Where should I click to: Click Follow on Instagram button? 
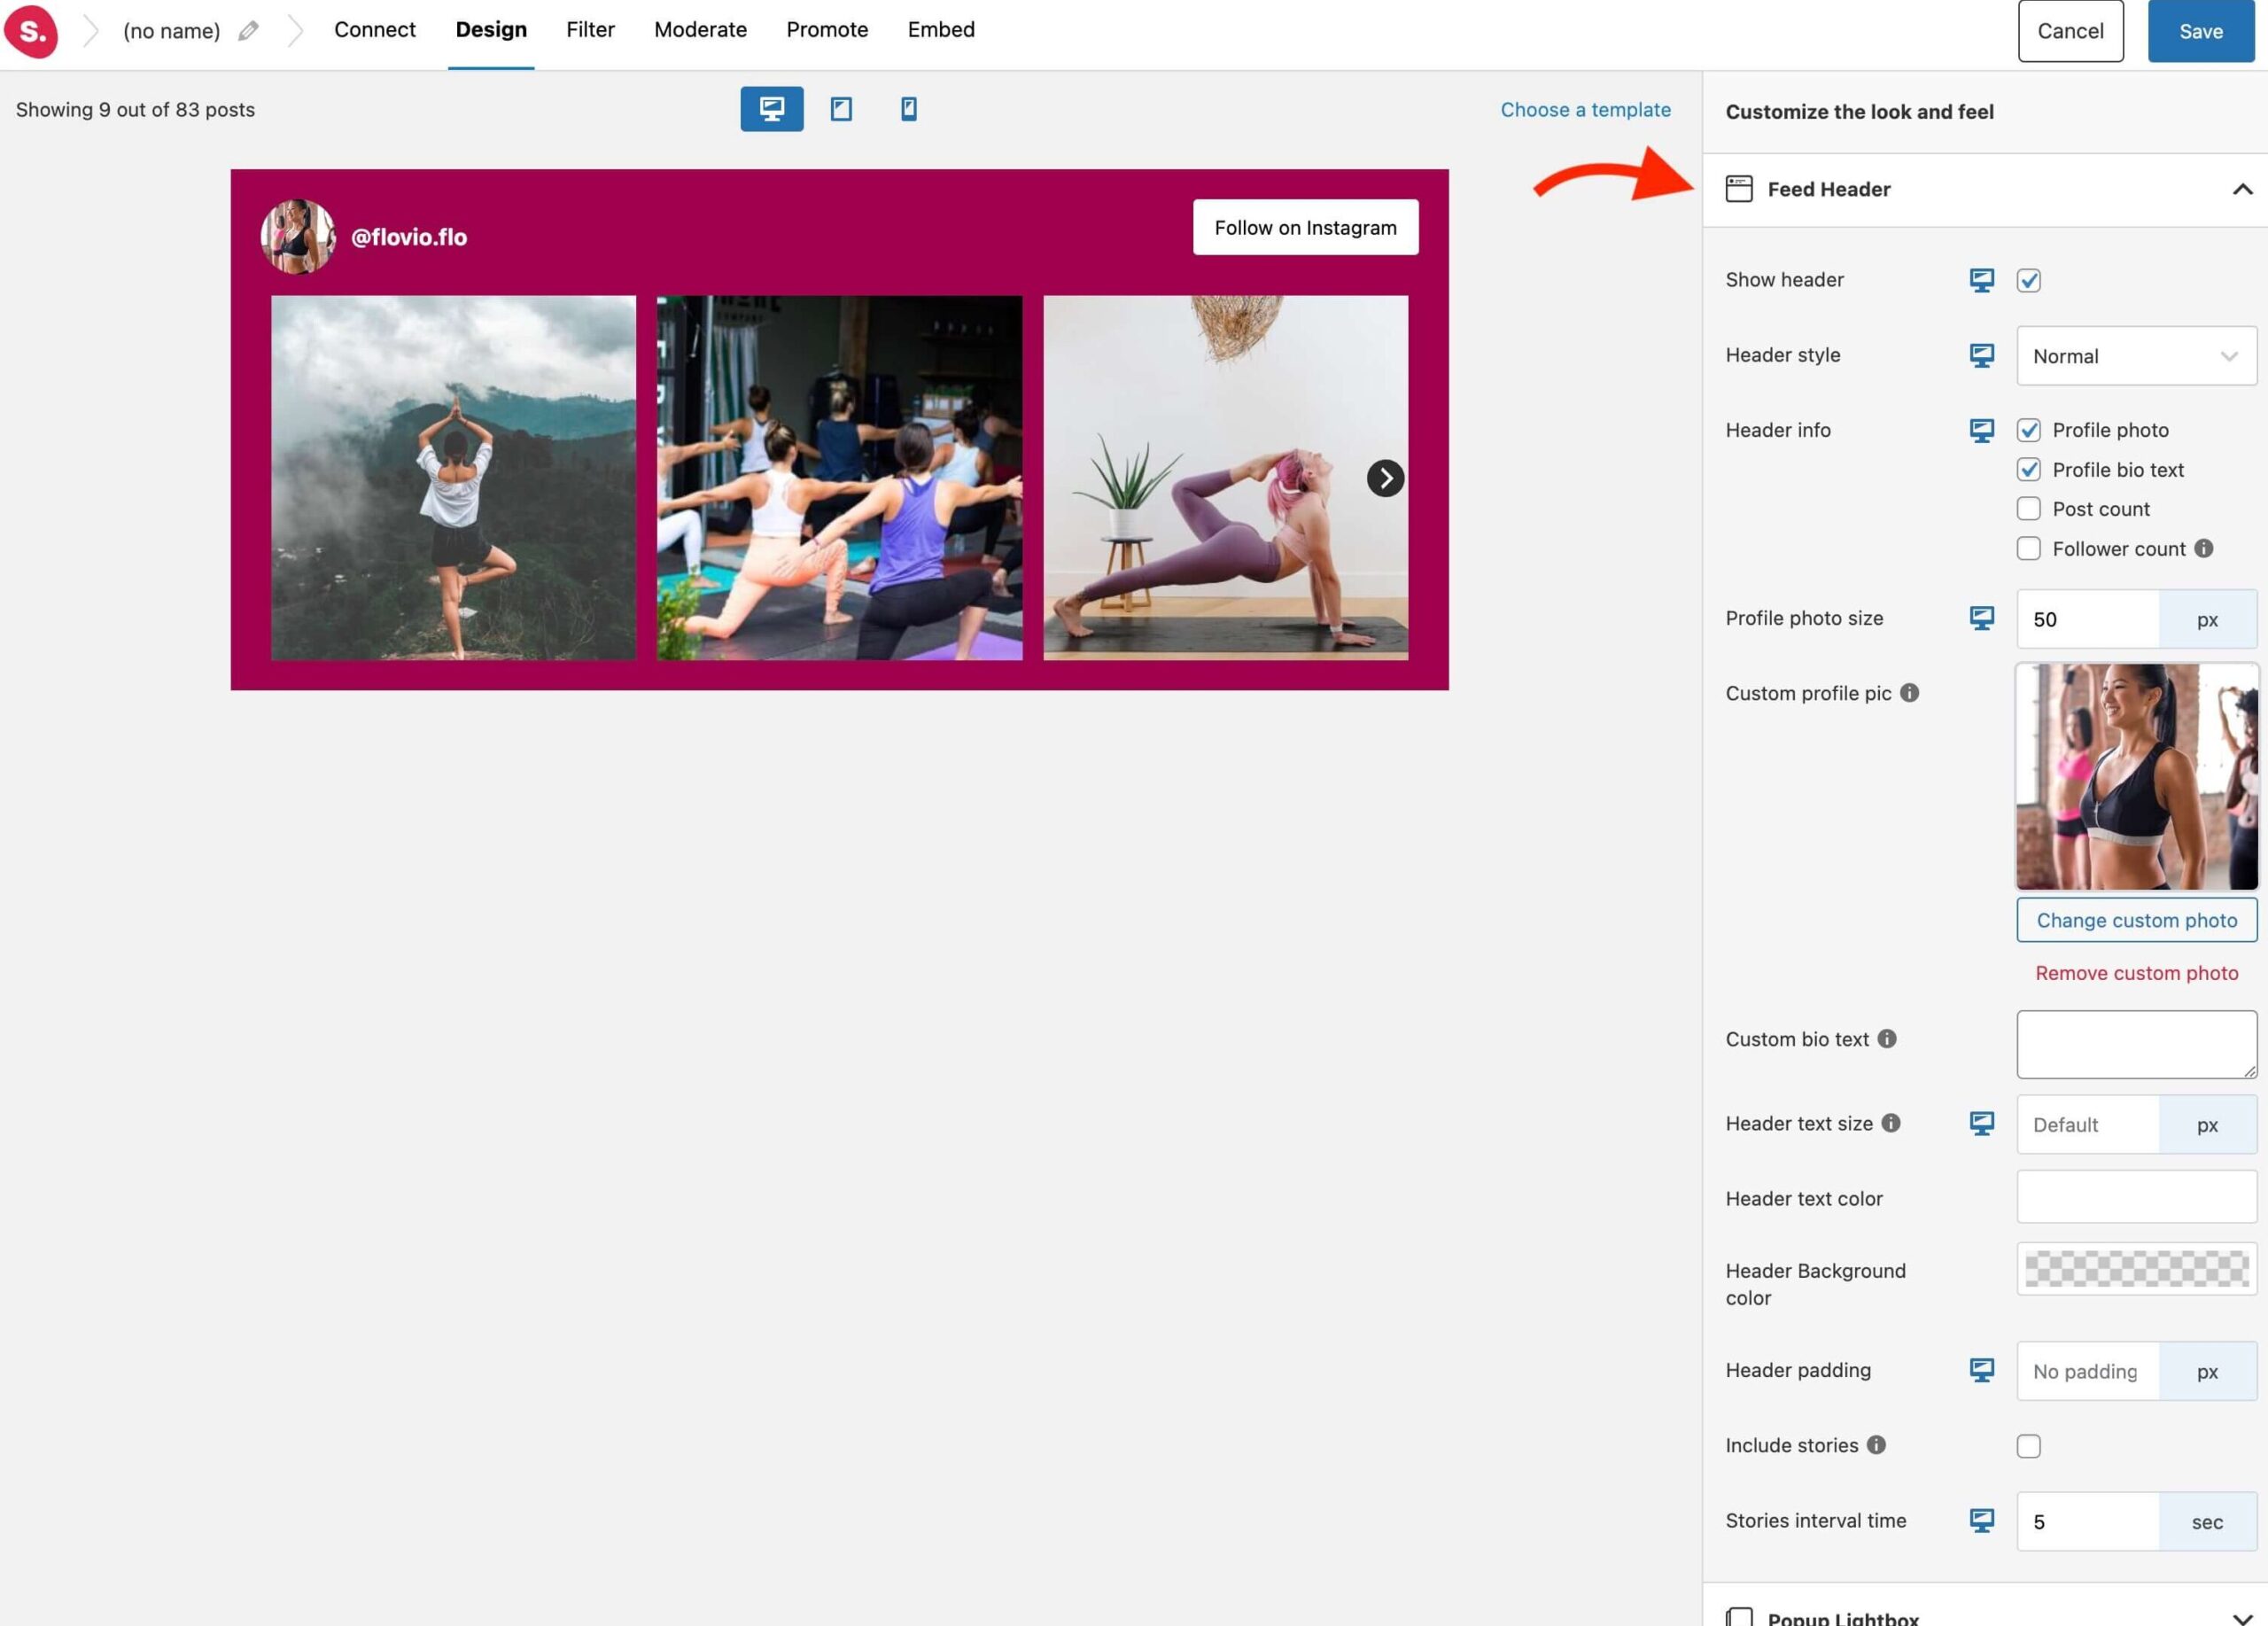1305,227
